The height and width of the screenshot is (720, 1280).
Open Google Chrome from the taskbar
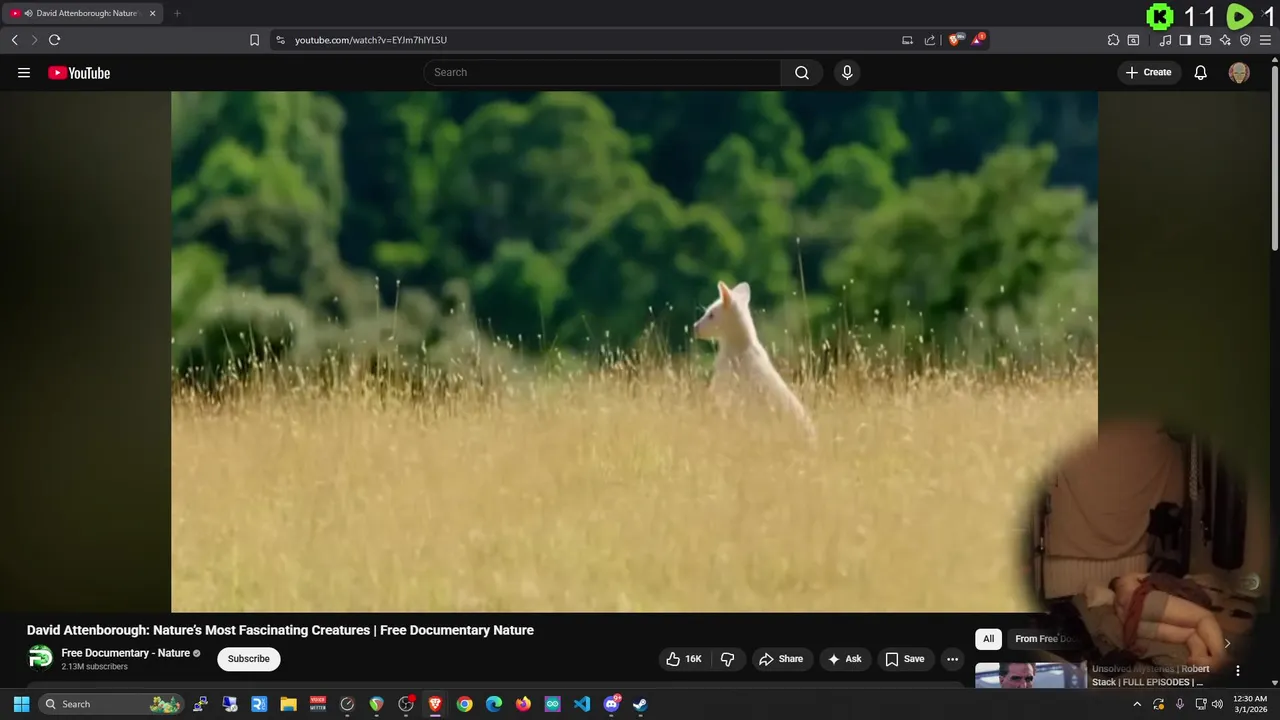coord(464,704)
